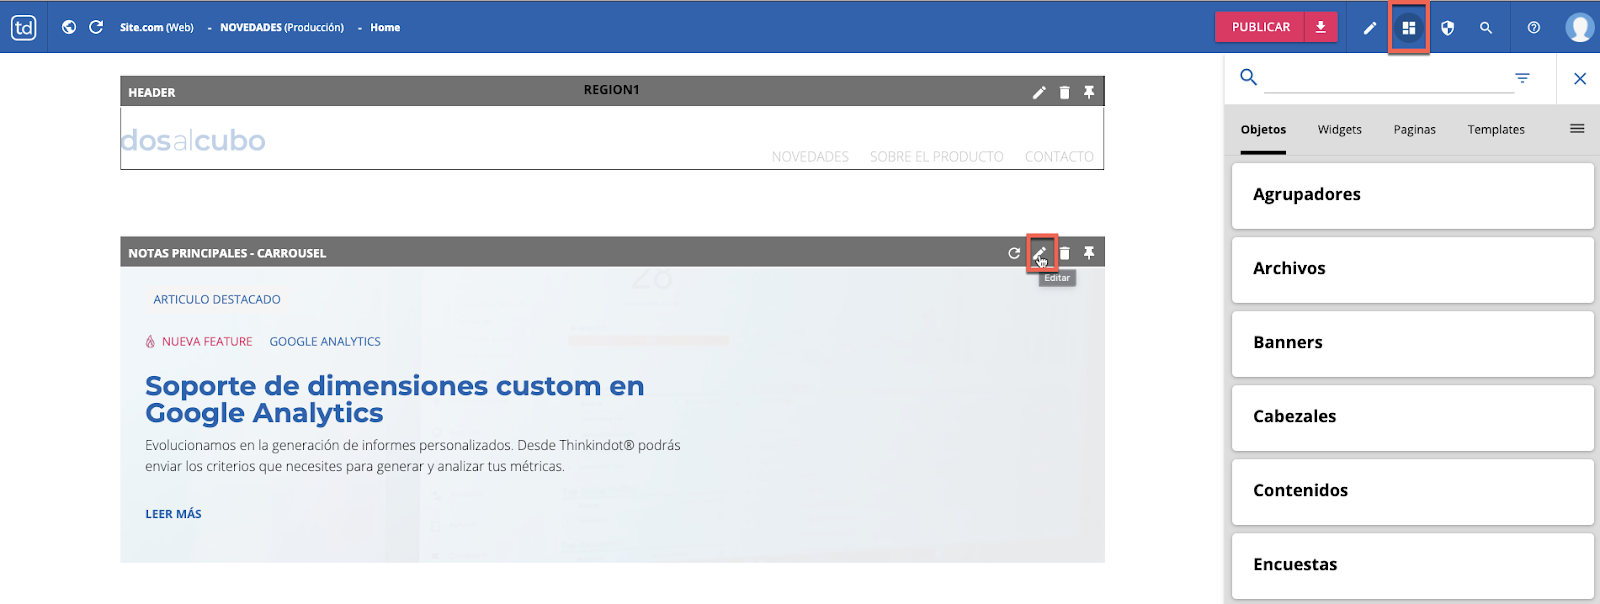Image resolution: width=1600 pixels, height=604 pixels.
Task: Reload the Notas Principales carrousel widget
Action: coord(1014,253)
